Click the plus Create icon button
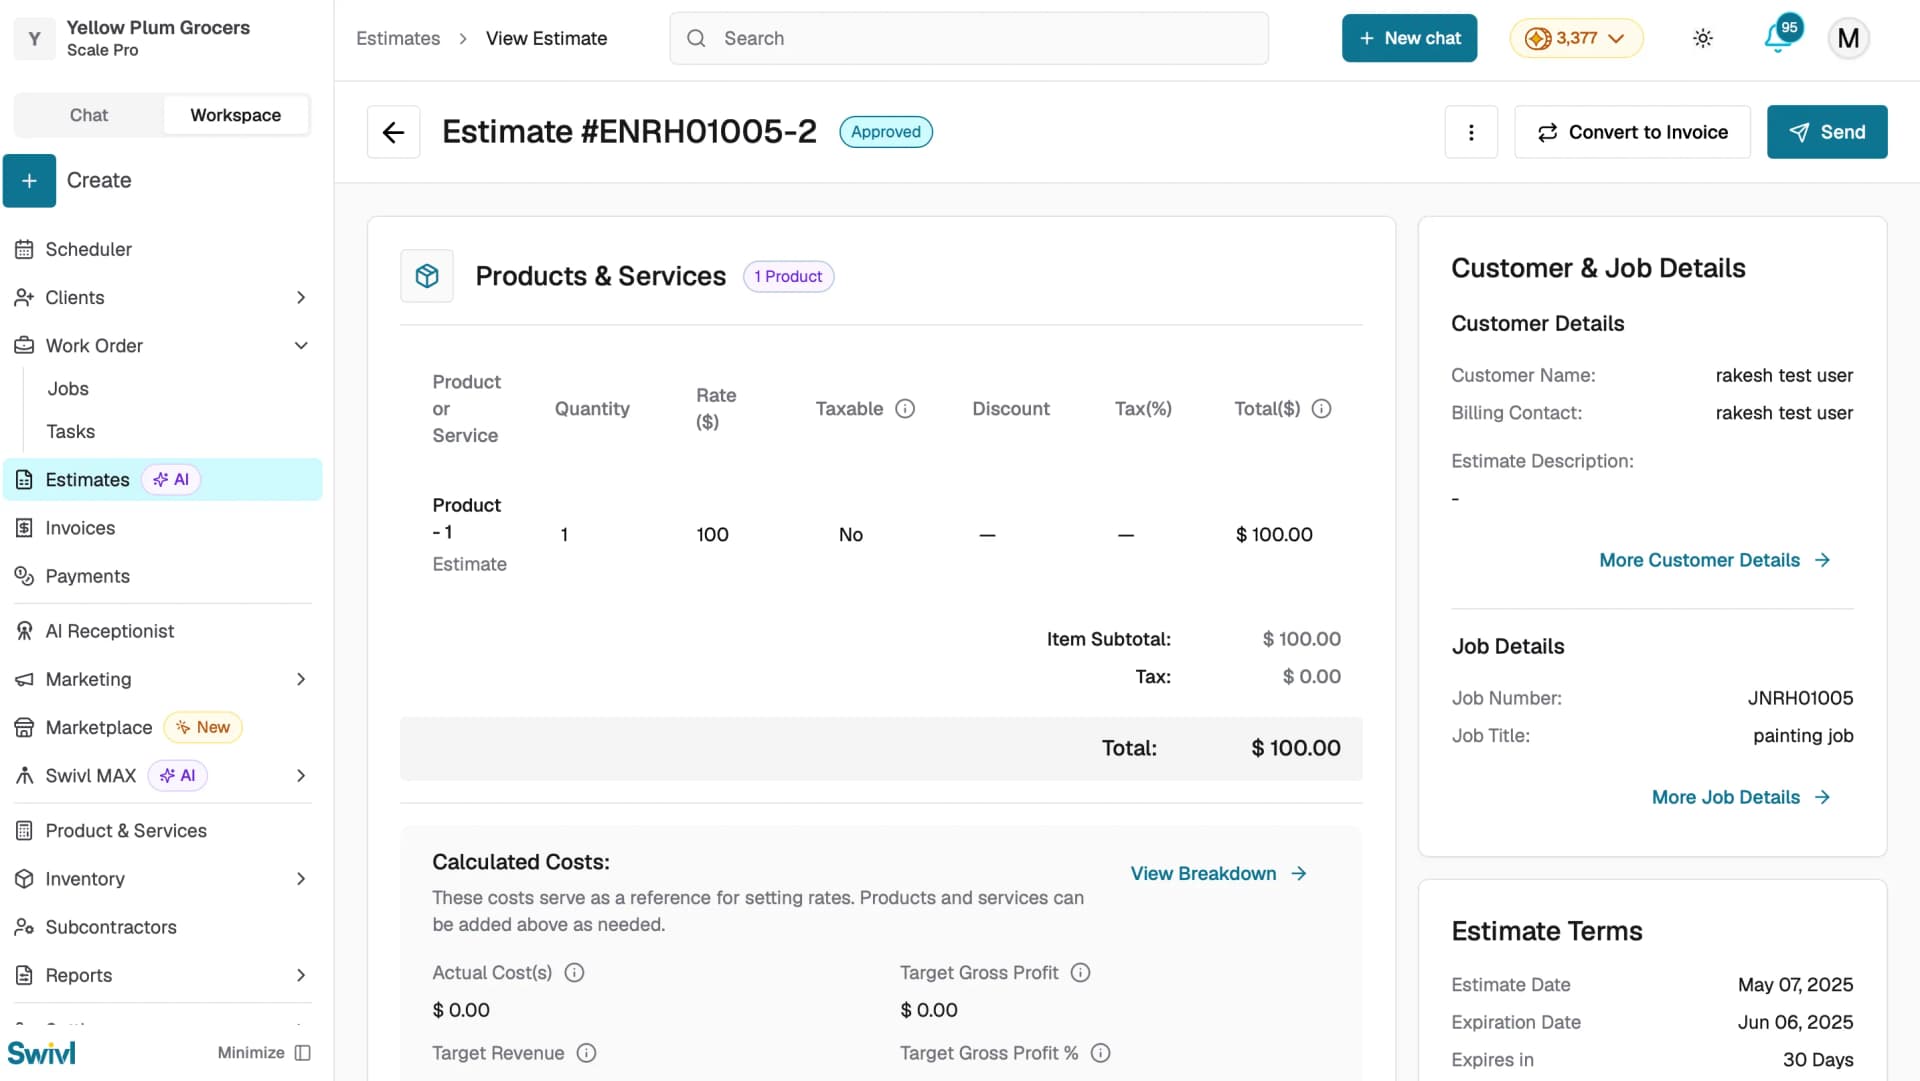1920x1081 pixels. tap(29, 180)
